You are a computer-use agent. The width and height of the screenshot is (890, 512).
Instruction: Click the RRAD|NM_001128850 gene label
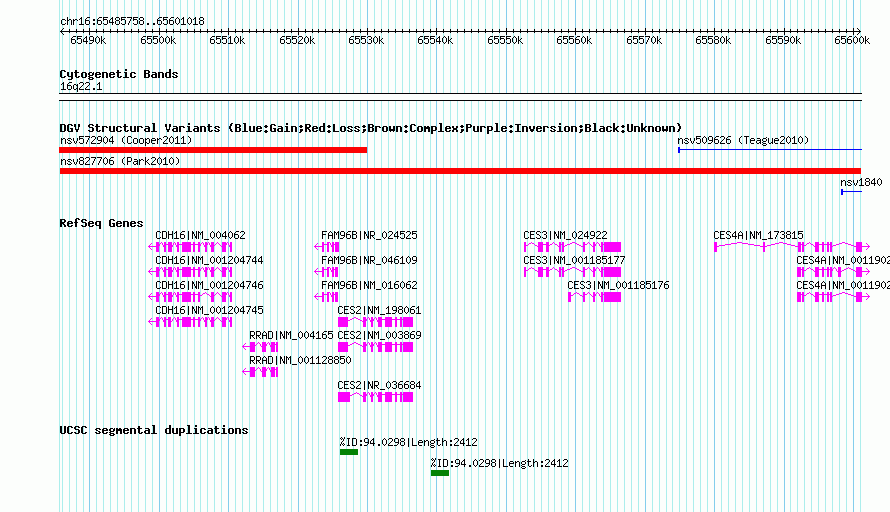pyautogui.click(x=300, y=360)
